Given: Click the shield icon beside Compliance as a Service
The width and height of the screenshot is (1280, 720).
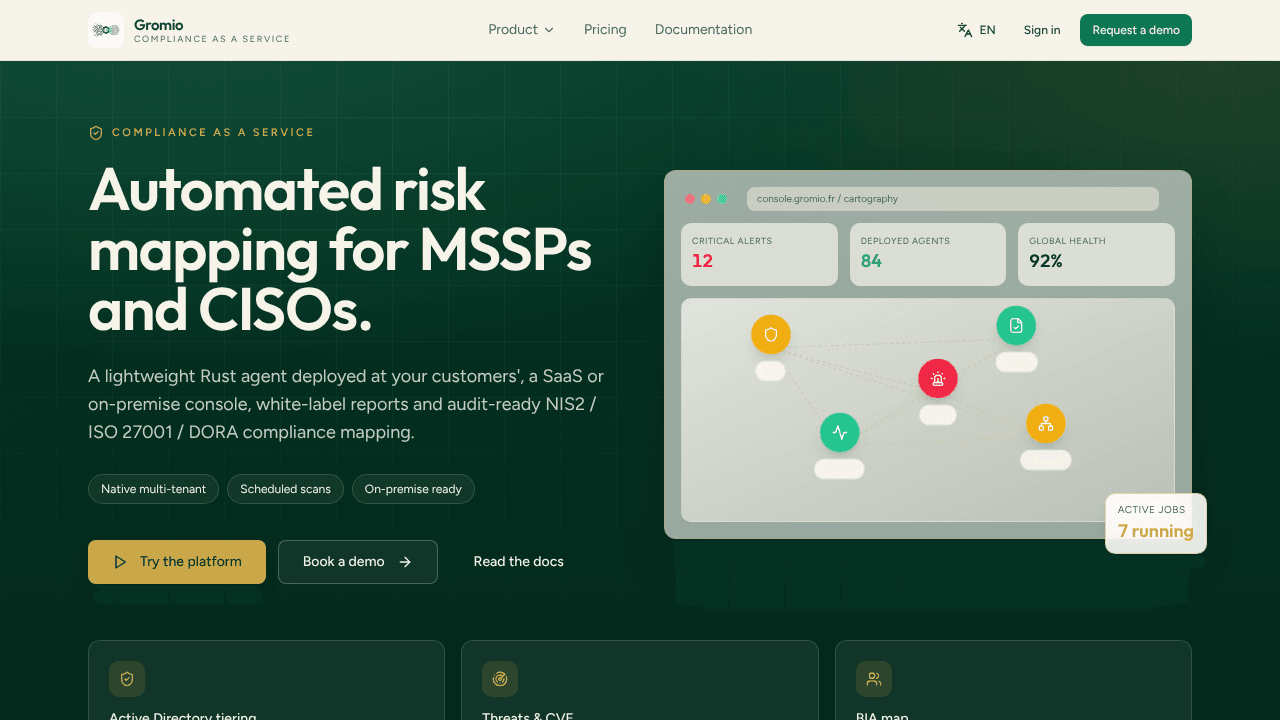Looking at the screenshot, I should tap(96, 133).
